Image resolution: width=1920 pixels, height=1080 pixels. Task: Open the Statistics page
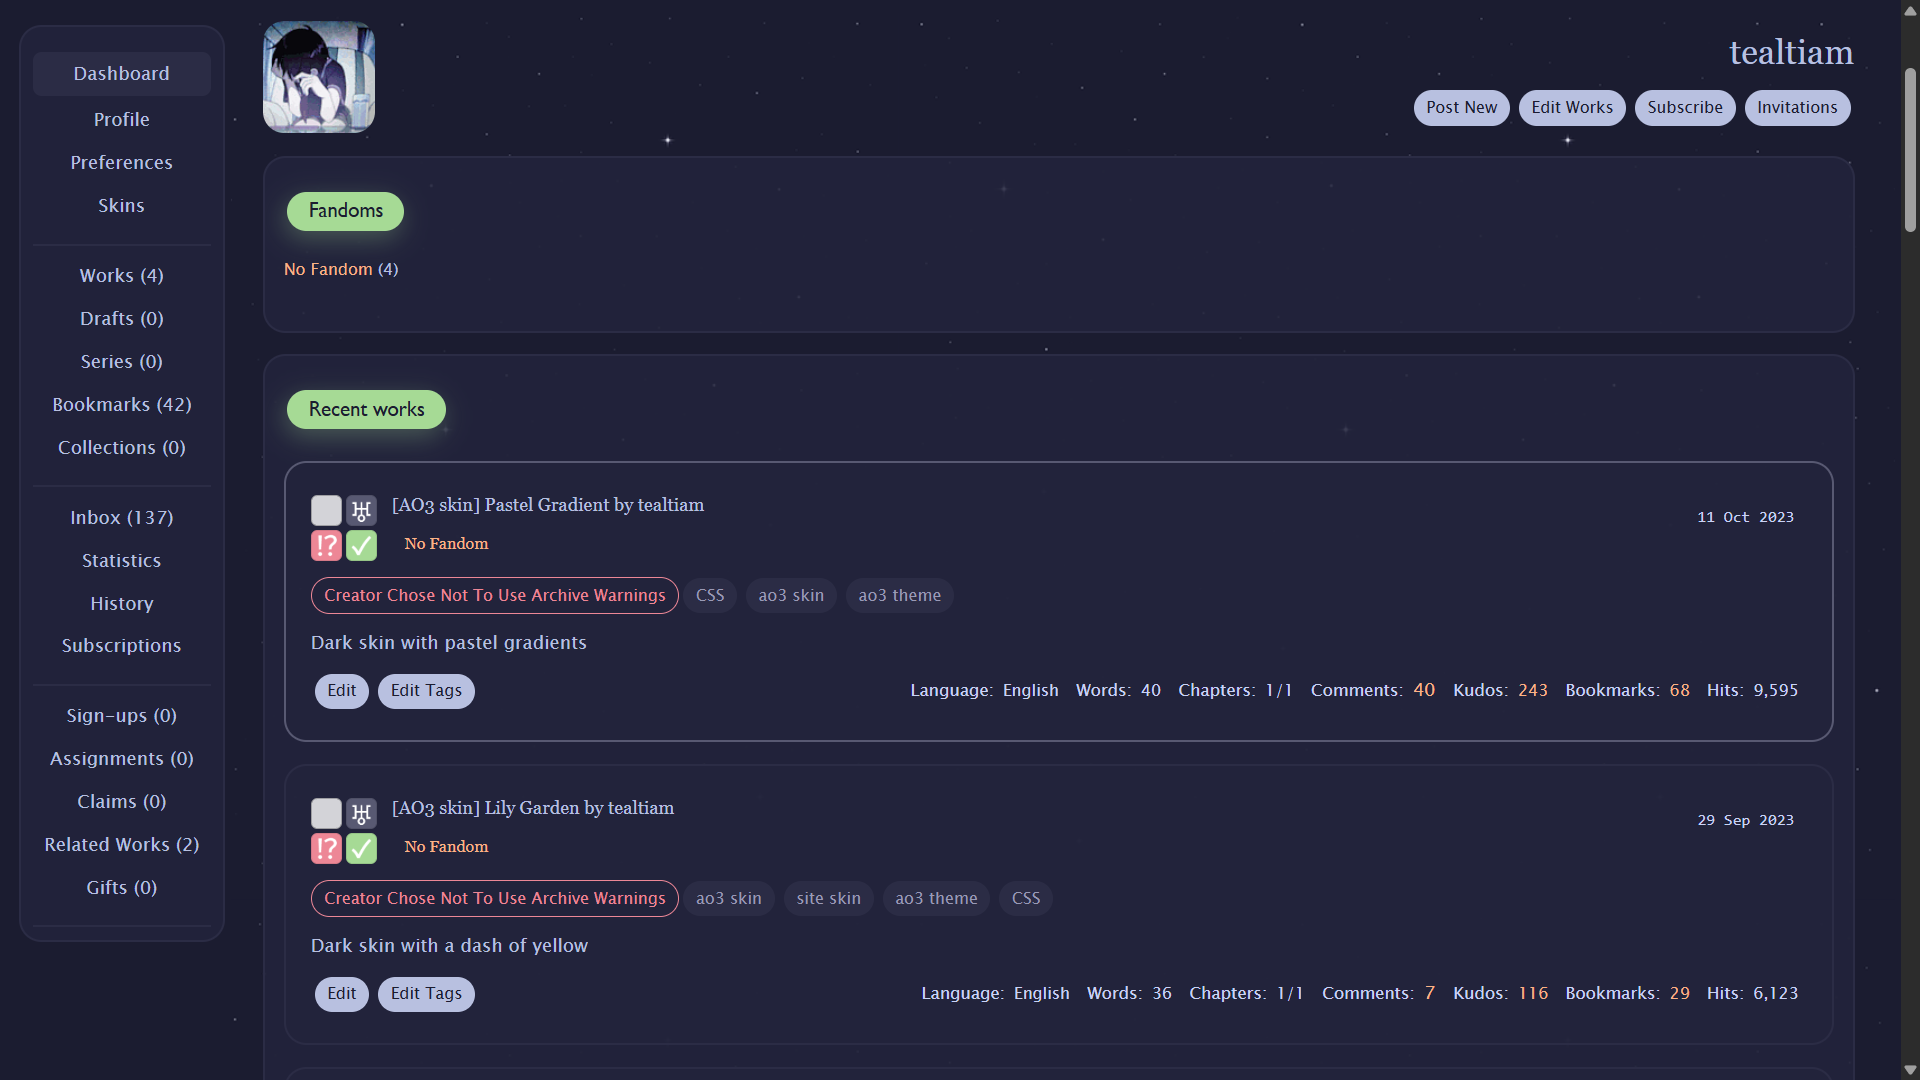[121, 561]
